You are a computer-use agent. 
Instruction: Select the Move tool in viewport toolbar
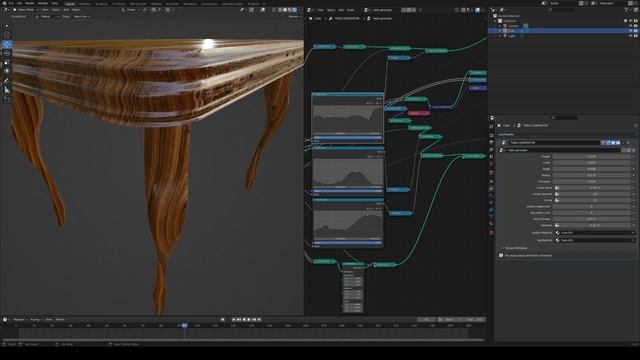(7, 44)
